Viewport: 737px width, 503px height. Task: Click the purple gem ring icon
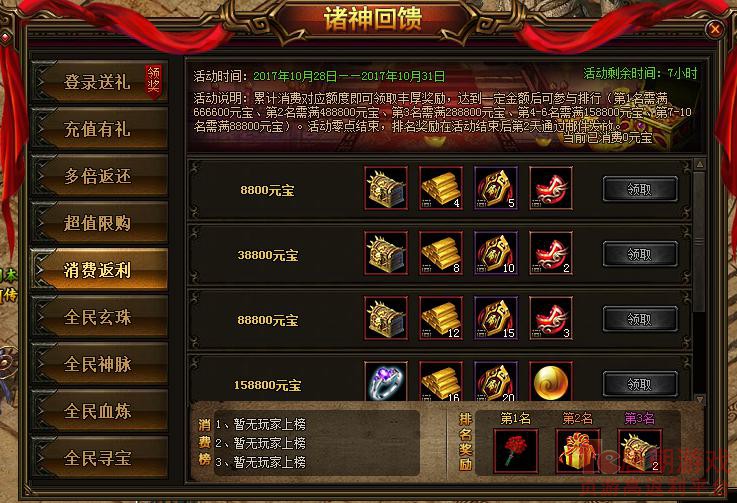(x=386, y=381)
